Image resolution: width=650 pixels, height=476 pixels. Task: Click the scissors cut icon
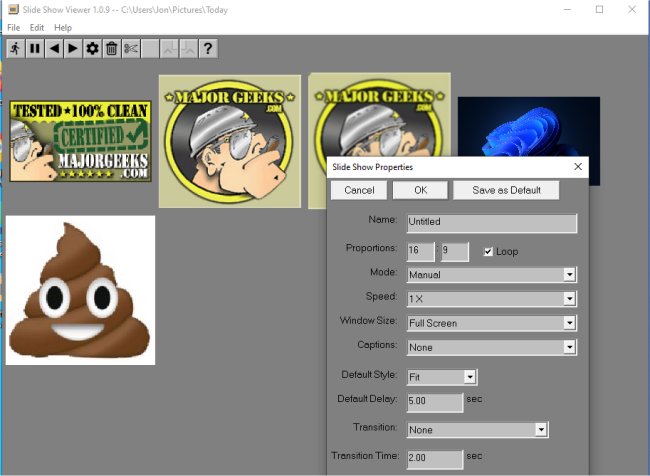click(x=131, y=49)
